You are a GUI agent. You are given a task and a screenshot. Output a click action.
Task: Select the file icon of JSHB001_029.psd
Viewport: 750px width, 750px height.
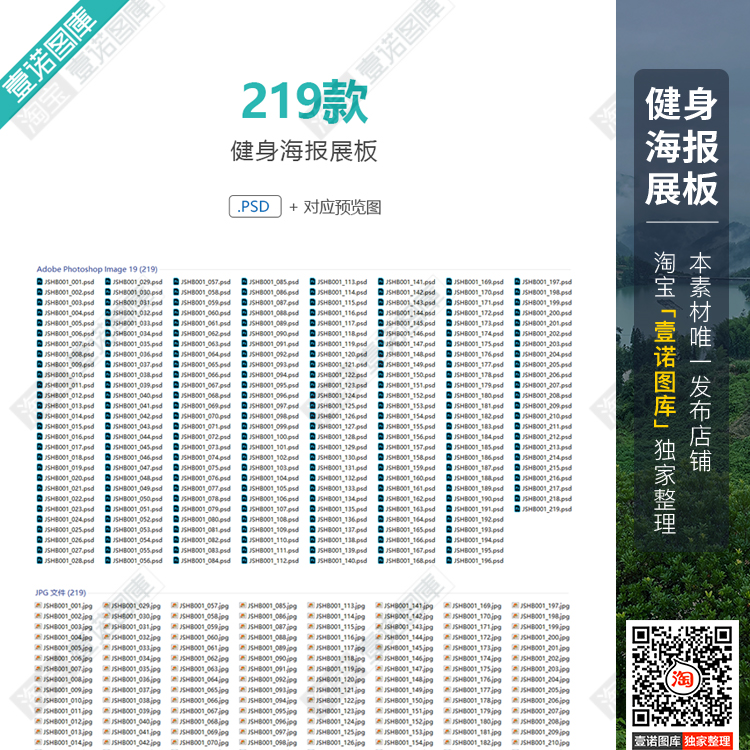pos(108,282)
